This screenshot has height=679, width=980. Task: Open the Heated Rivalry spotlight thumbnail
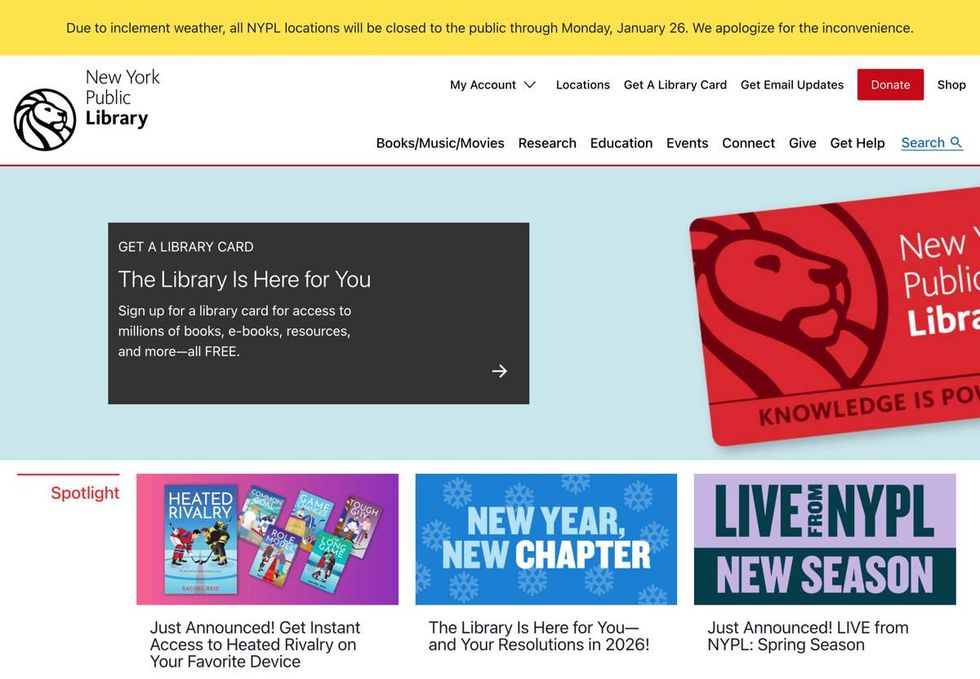pos(267,538)
